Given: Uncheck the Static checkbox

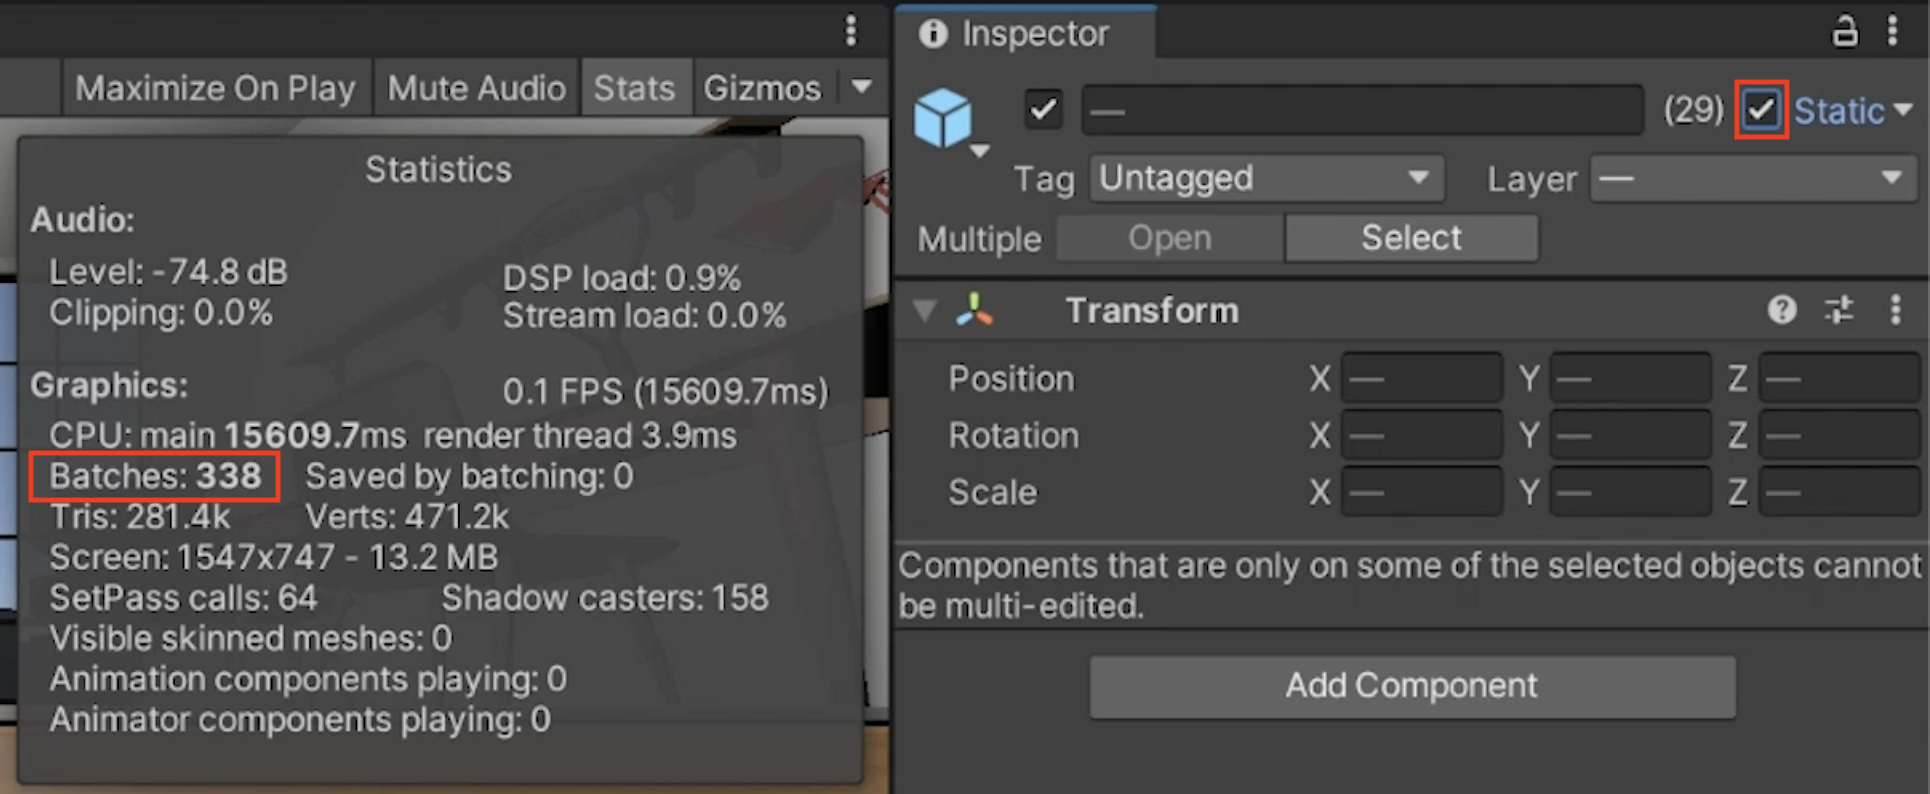Looking at the screenshot, I should [x=1761, y=109].
